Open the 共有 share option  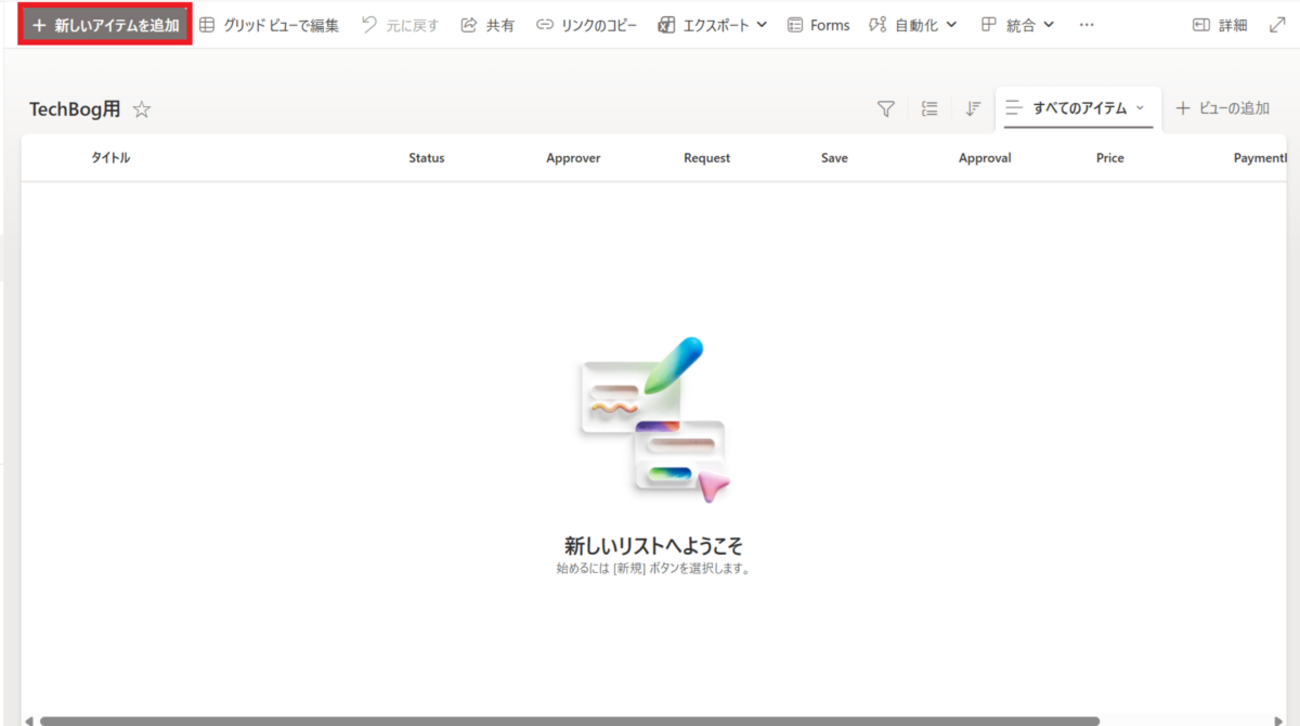(488, 26)
